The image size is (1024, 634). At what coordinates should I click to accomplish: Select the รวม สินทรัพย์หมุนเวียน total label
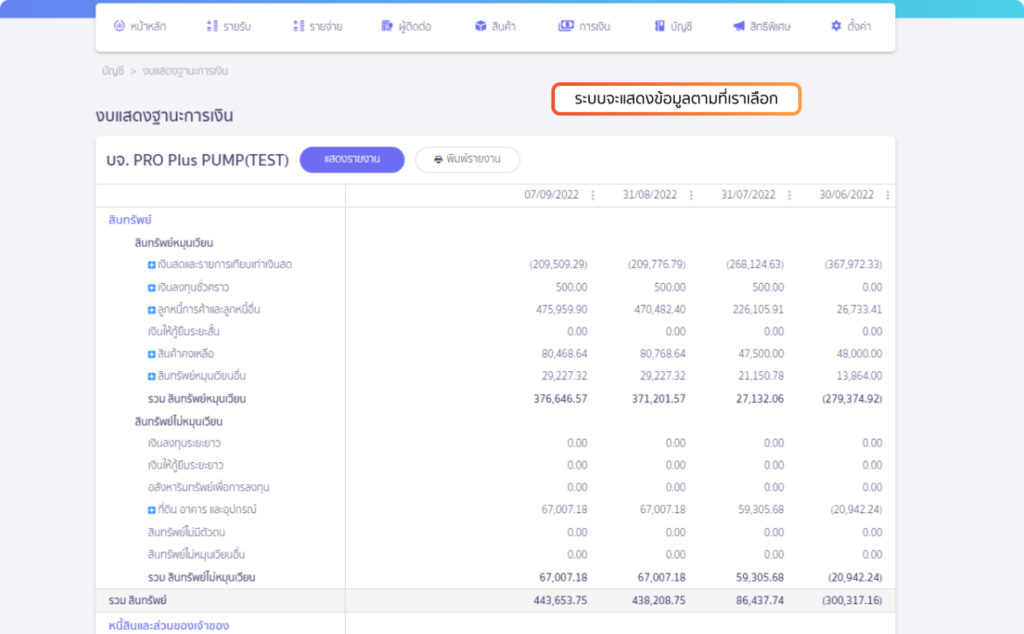[197, 399]
